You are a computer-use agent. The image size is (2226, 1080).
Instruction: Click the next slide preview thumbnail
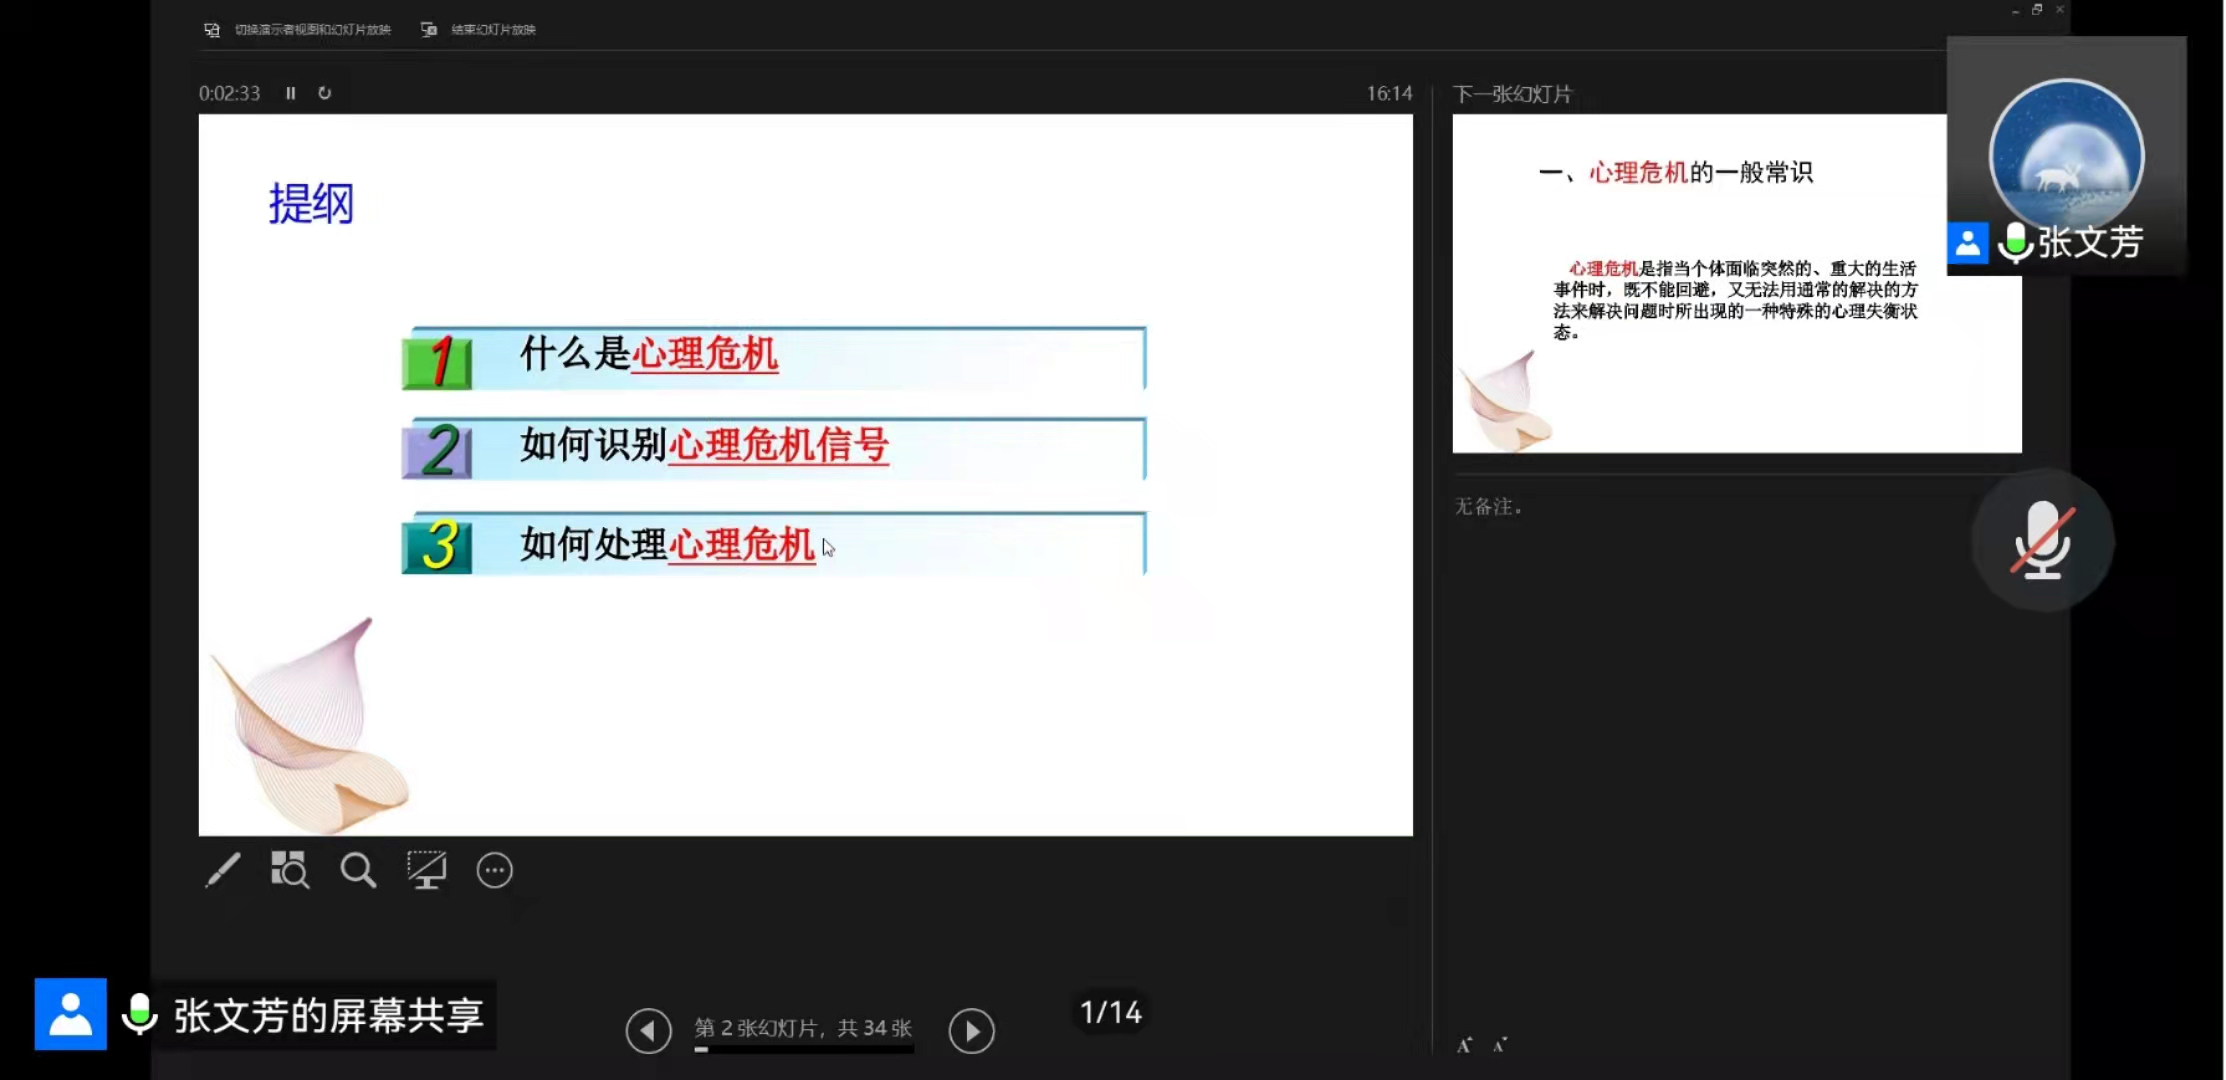1700,300
